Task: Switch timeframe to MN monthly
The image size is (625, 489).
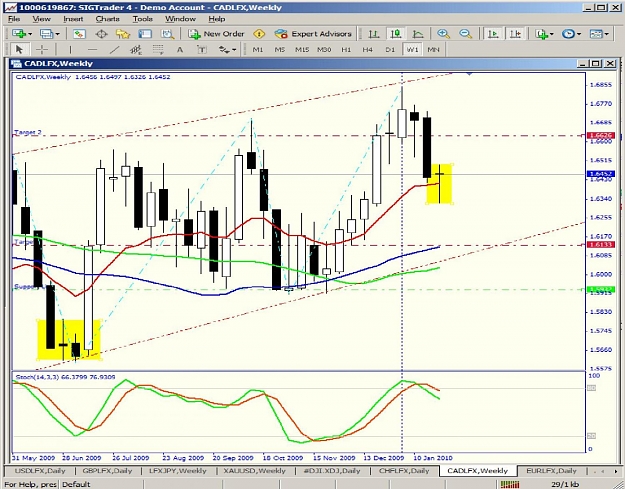Action: (433, 49)
